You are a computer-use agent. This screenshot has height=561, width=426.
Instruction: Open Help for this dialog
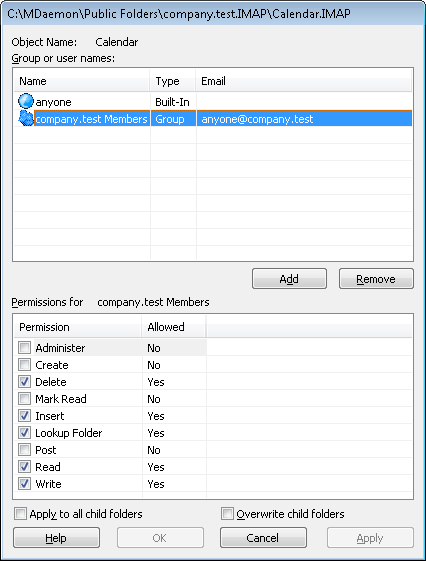[x=56, y=538]
